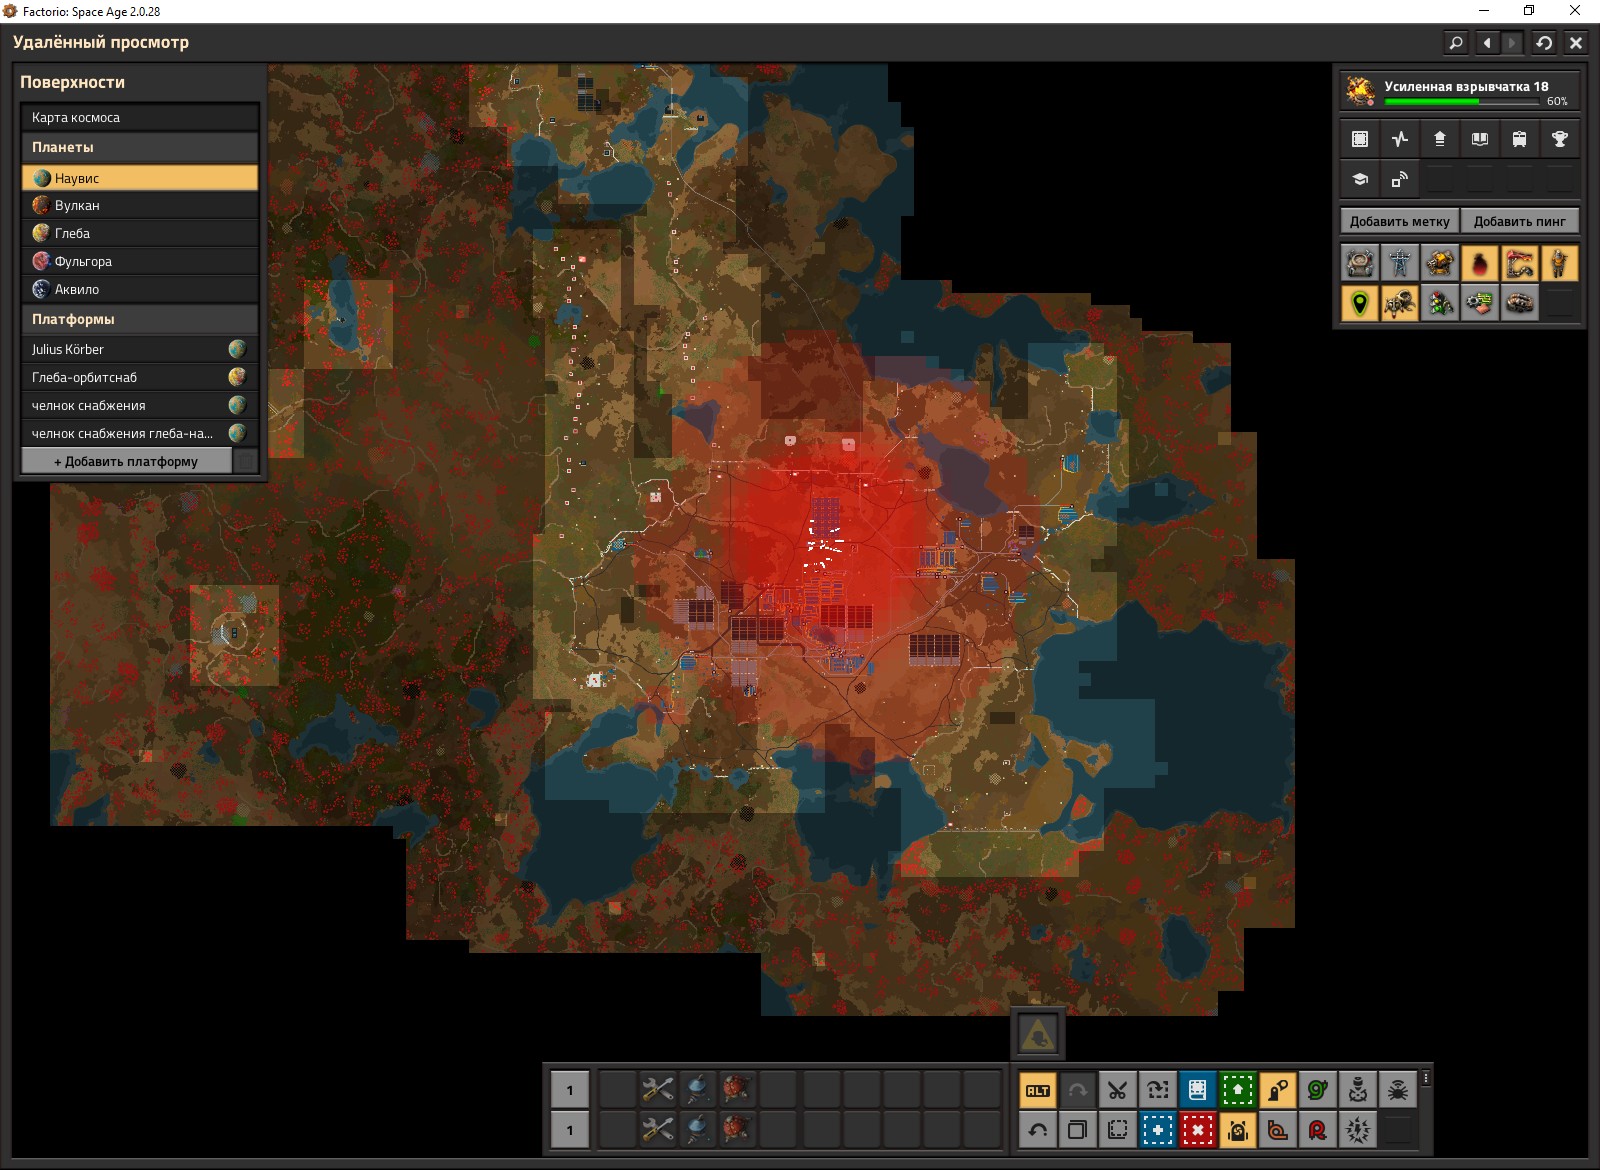Switch top quickbar row page number
The image size is (1600, 1170).
coord(570,1090)
